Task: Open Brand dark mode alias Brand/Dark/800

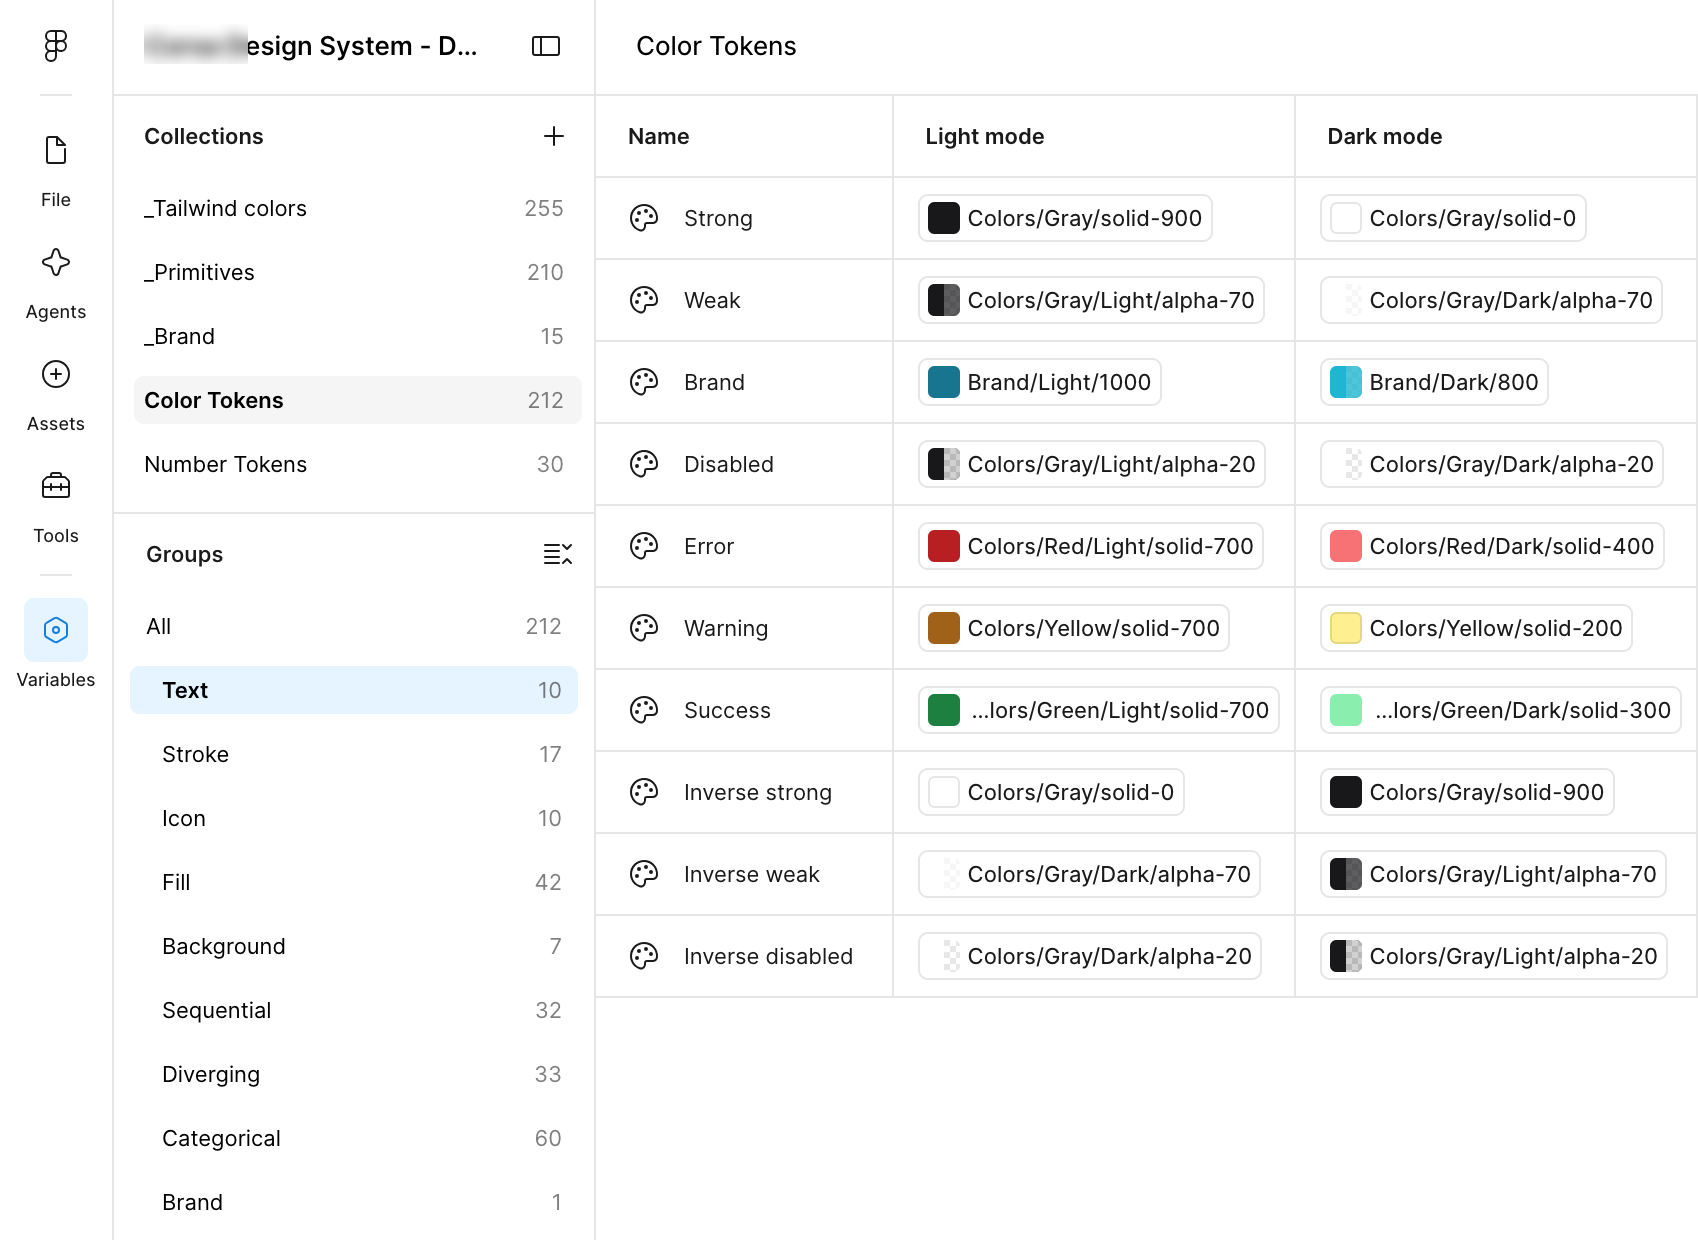Action: click(x=1434, y=382)
